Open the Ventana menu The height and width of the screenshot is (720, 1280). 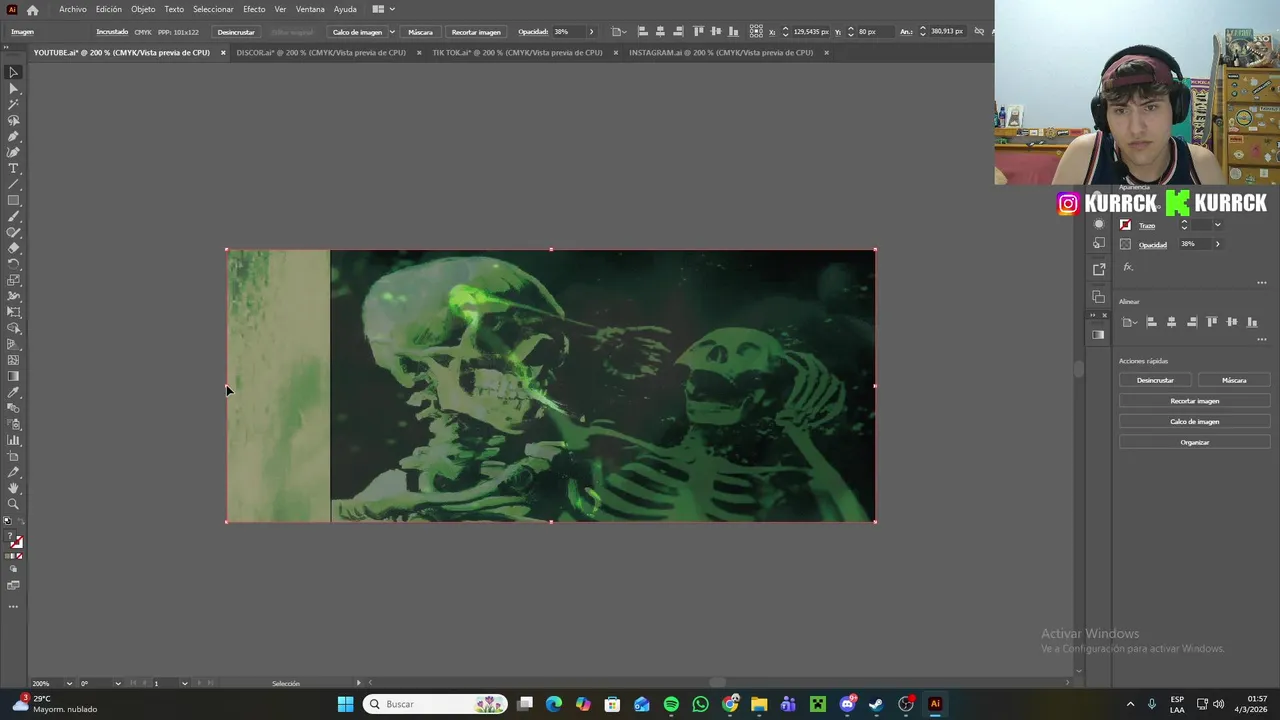310,9
